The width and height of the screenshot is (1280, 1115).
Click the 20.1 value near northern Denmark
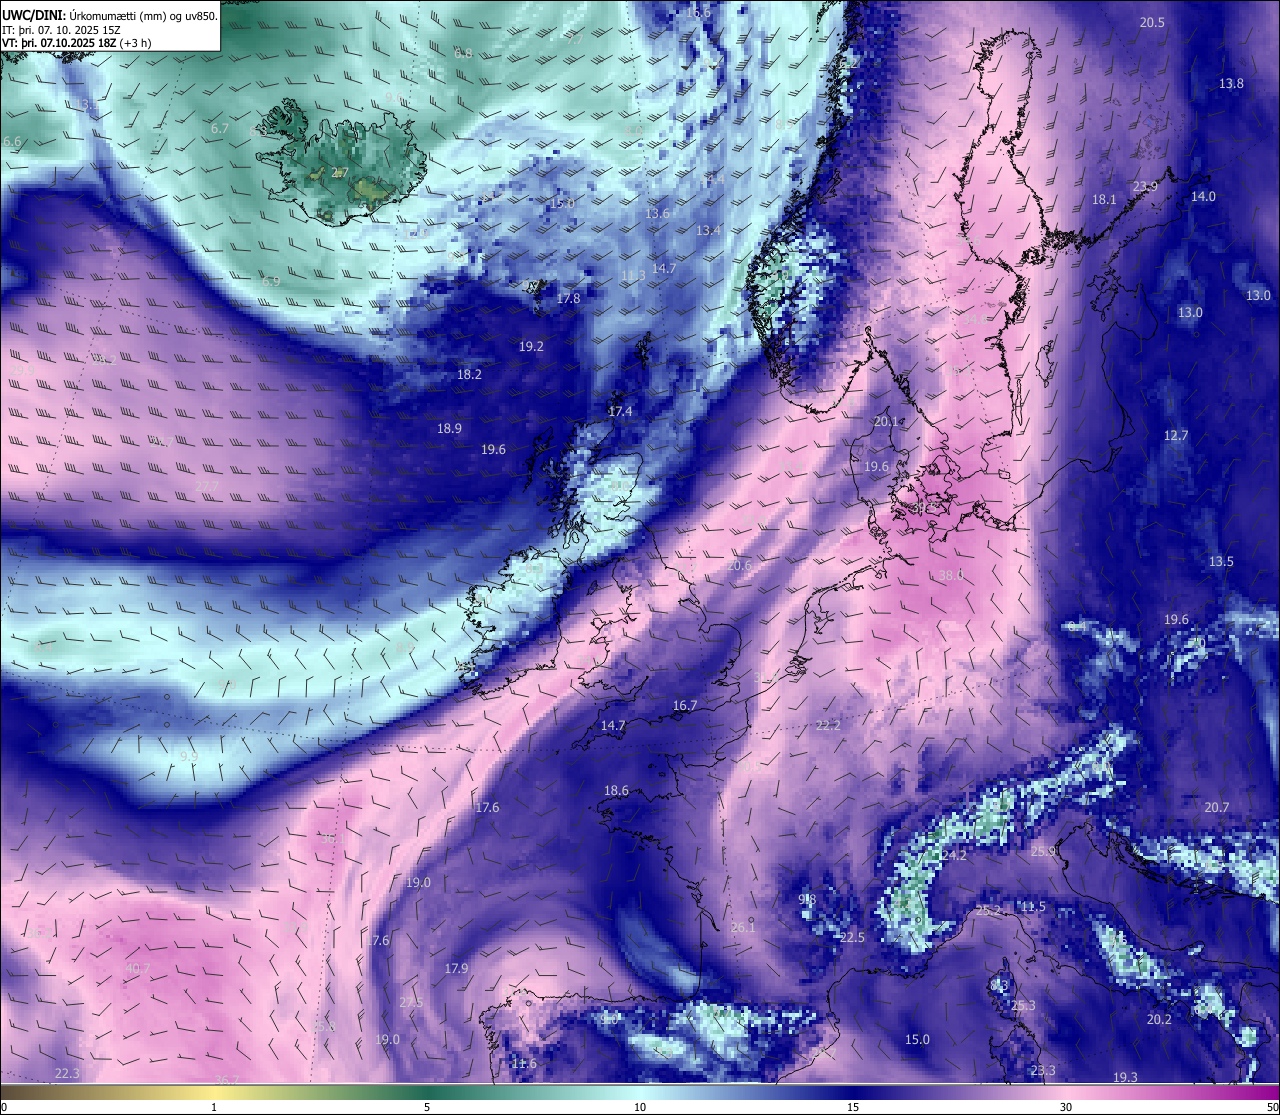[886, 421]
